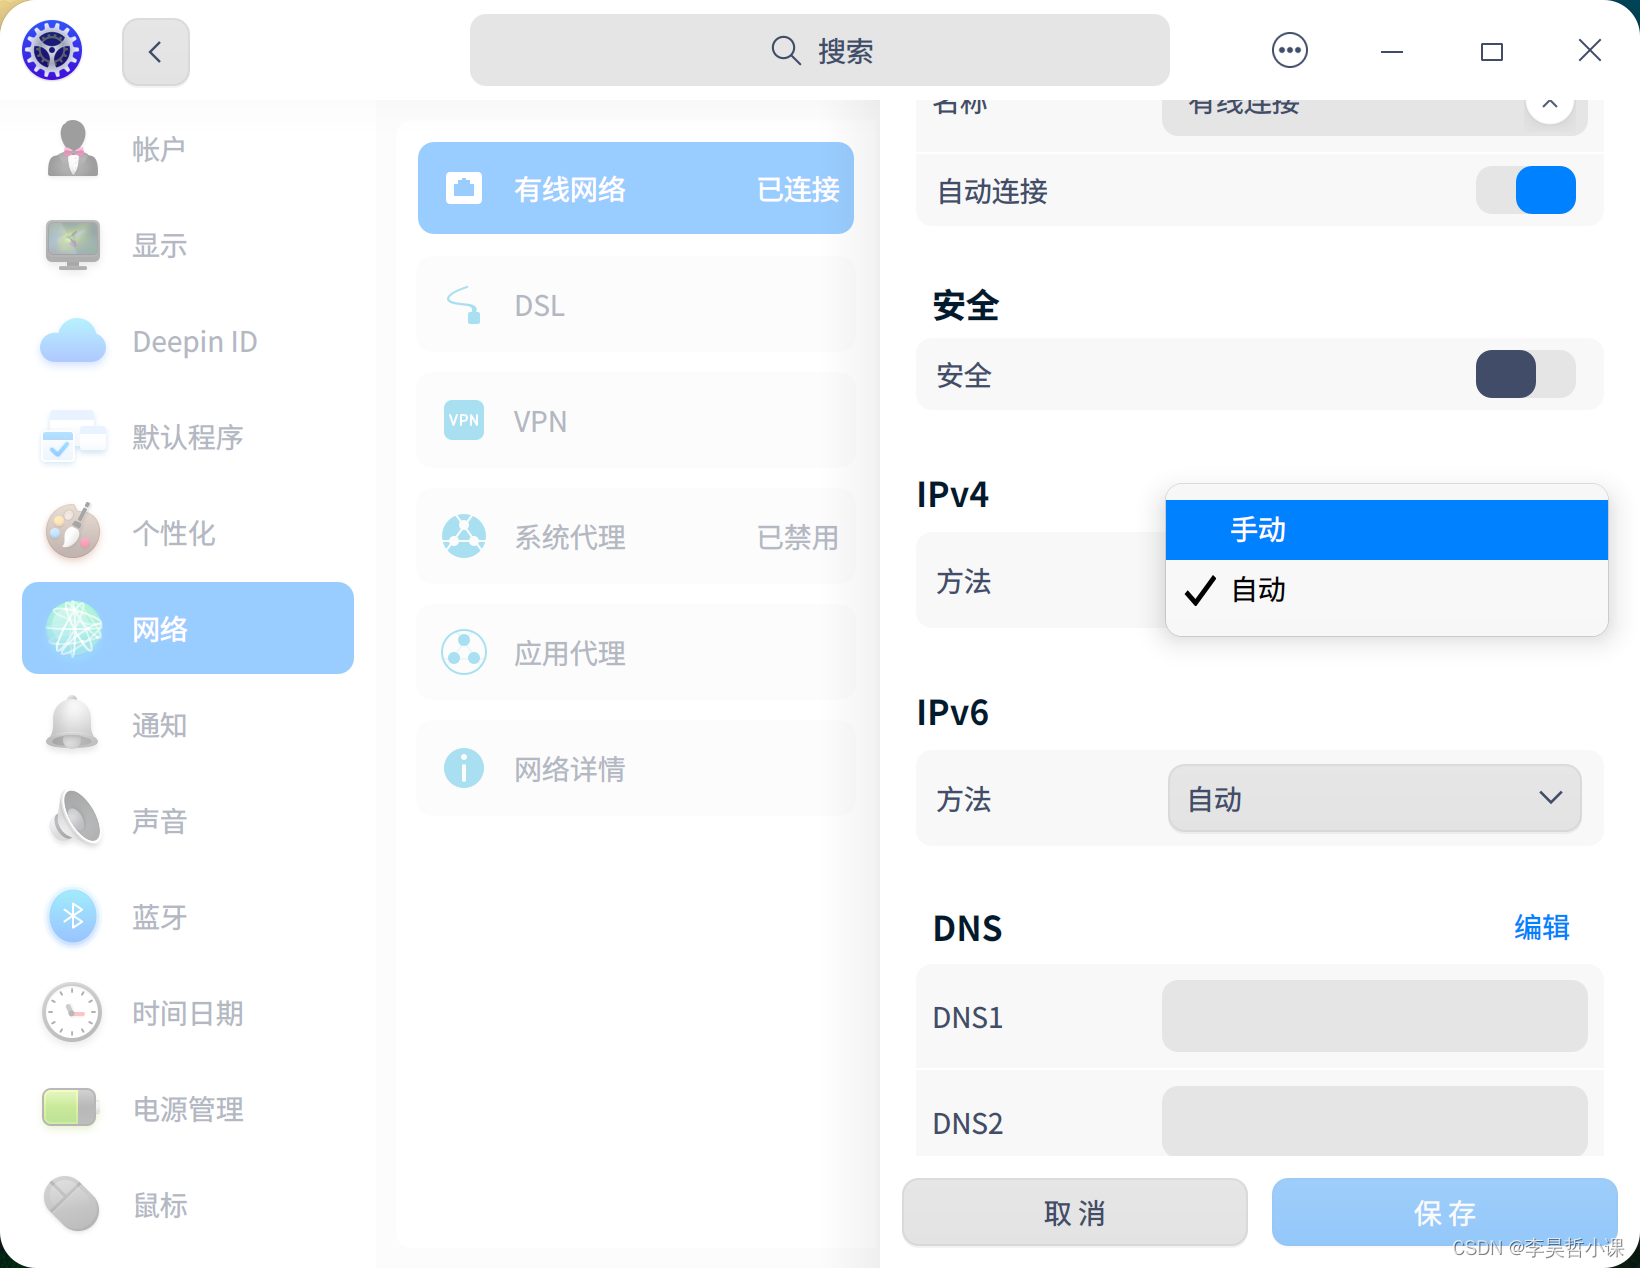Click the VPN badge icon
Screen dimensions: 1640x1268
point(464,420)
